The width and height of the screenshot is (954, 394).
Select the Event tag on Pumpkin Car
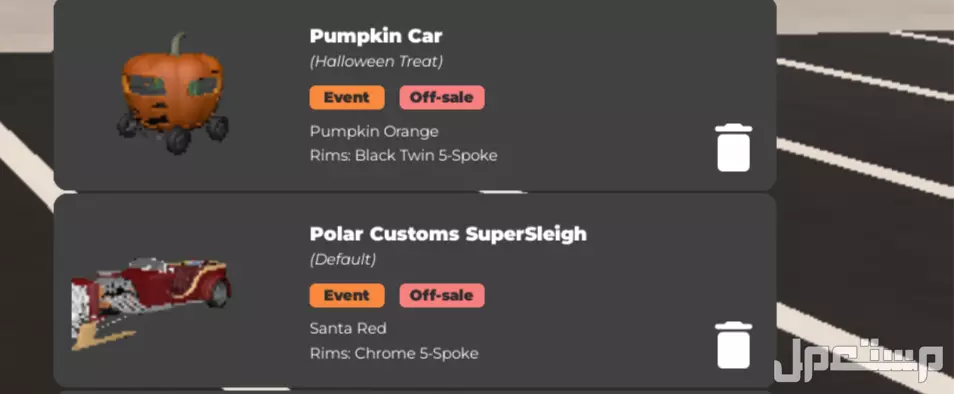(347, 97)
